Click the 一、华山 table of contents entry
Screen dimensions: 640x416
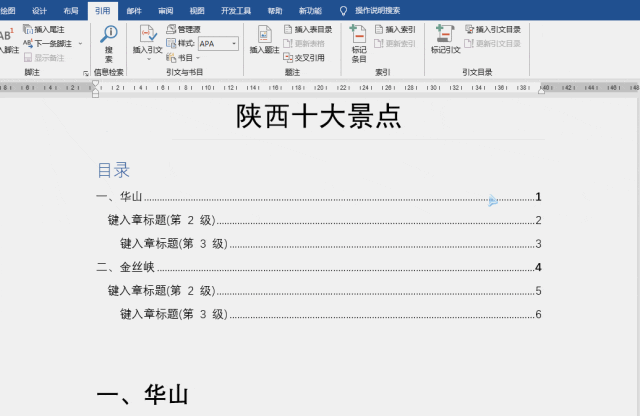[119, 197]
